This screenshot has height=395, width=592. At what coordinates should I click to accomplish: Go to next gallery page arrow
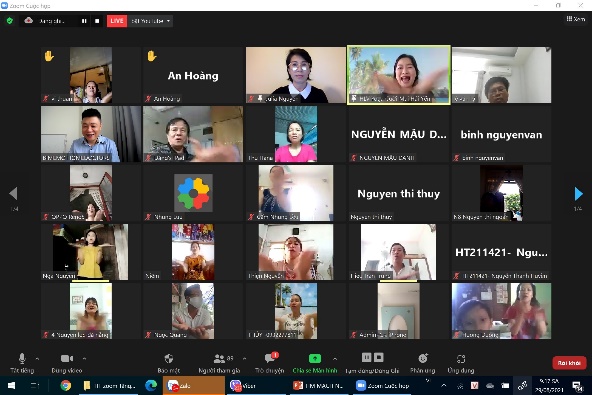point(578,193)
